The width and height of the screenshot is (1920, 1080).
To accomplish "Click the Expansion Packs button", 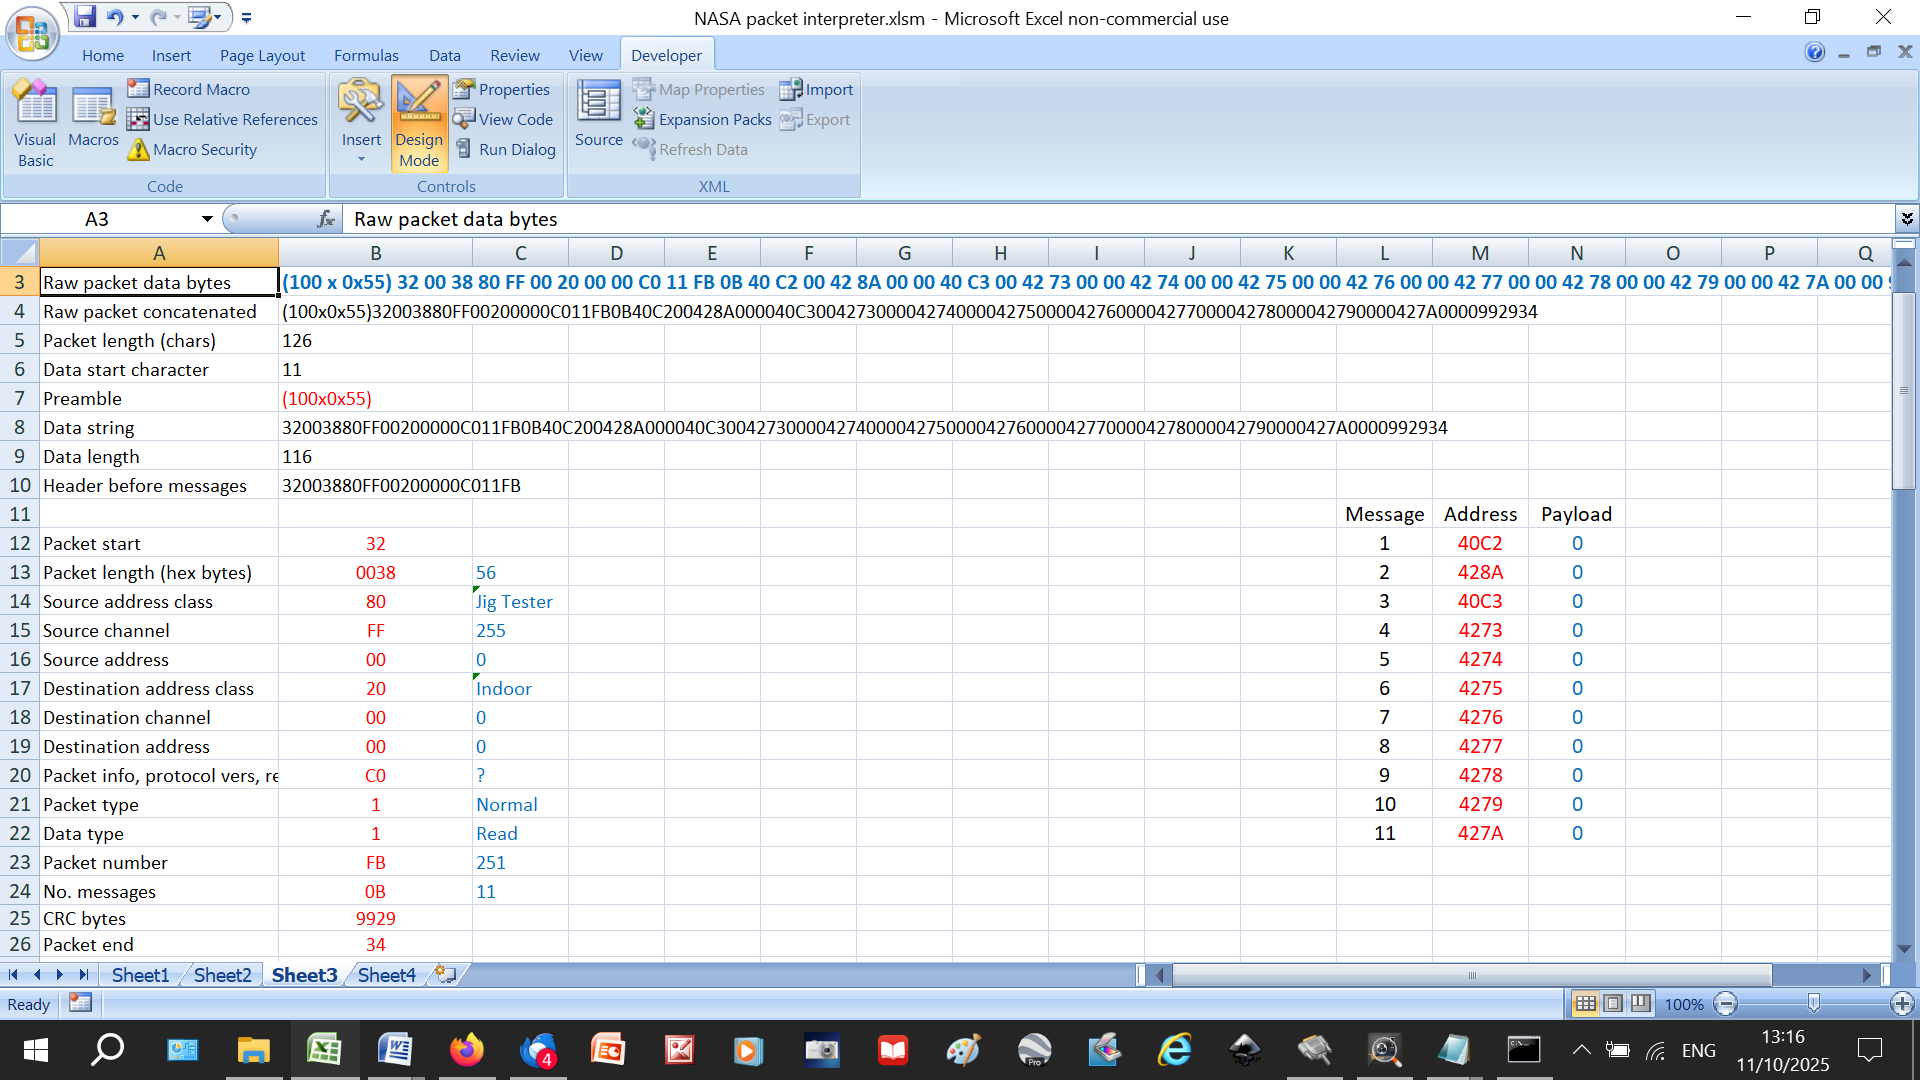I will coord(703,119).
